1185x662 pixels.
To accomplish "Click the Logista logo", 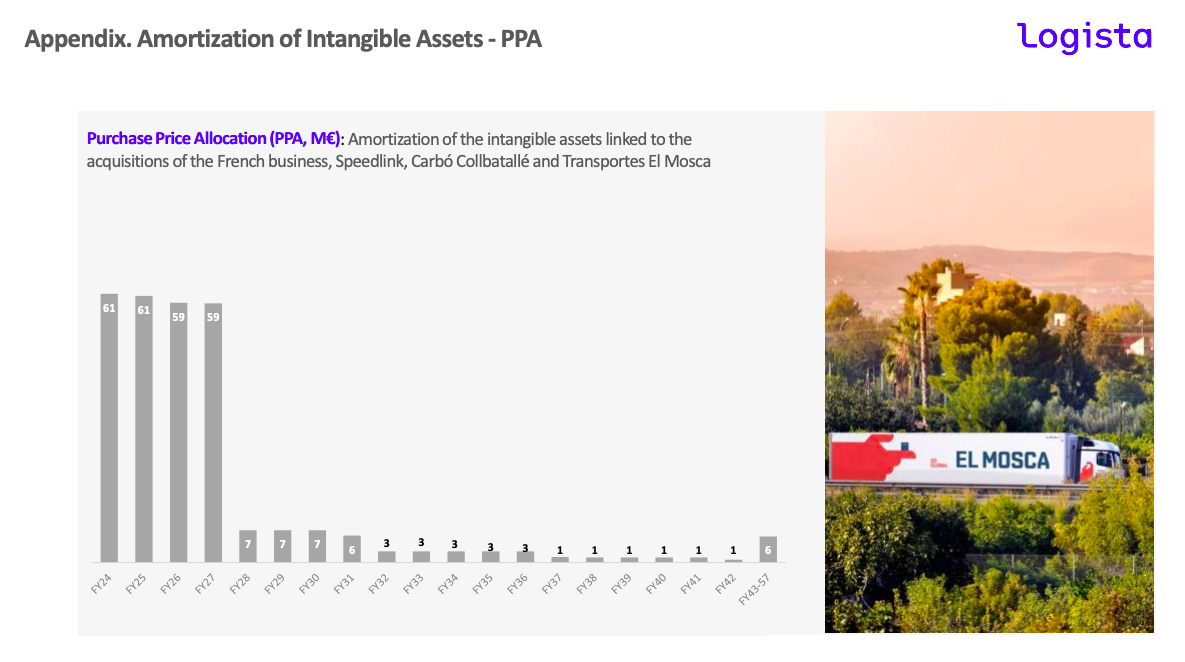I will coord(1084,37).
